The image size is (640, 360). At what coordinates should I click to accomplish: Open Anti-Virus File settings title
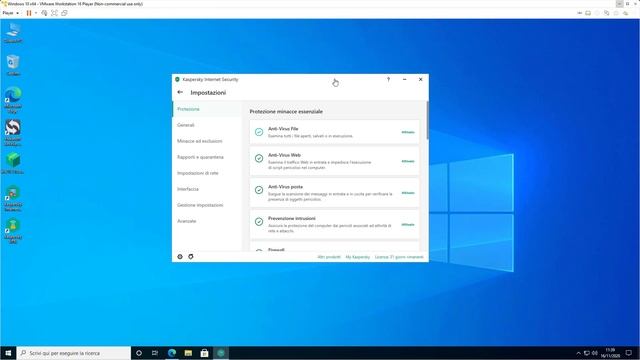click(x=283, y=129)
